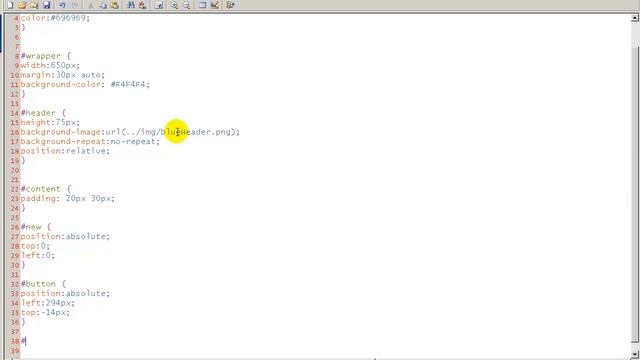Open the Replace tool icon
Image resolution: width=640 pixels, height=360 pixels.
pos(142,5)
